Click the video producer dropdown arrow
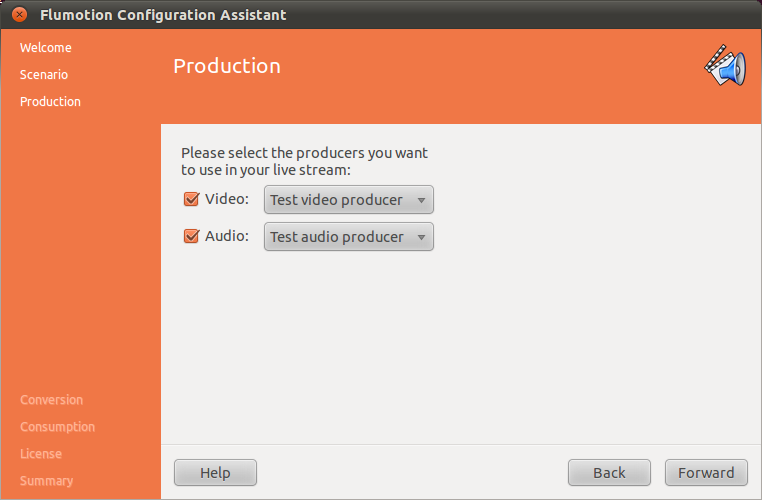This screenshot has width=762, height=500. 421,200
